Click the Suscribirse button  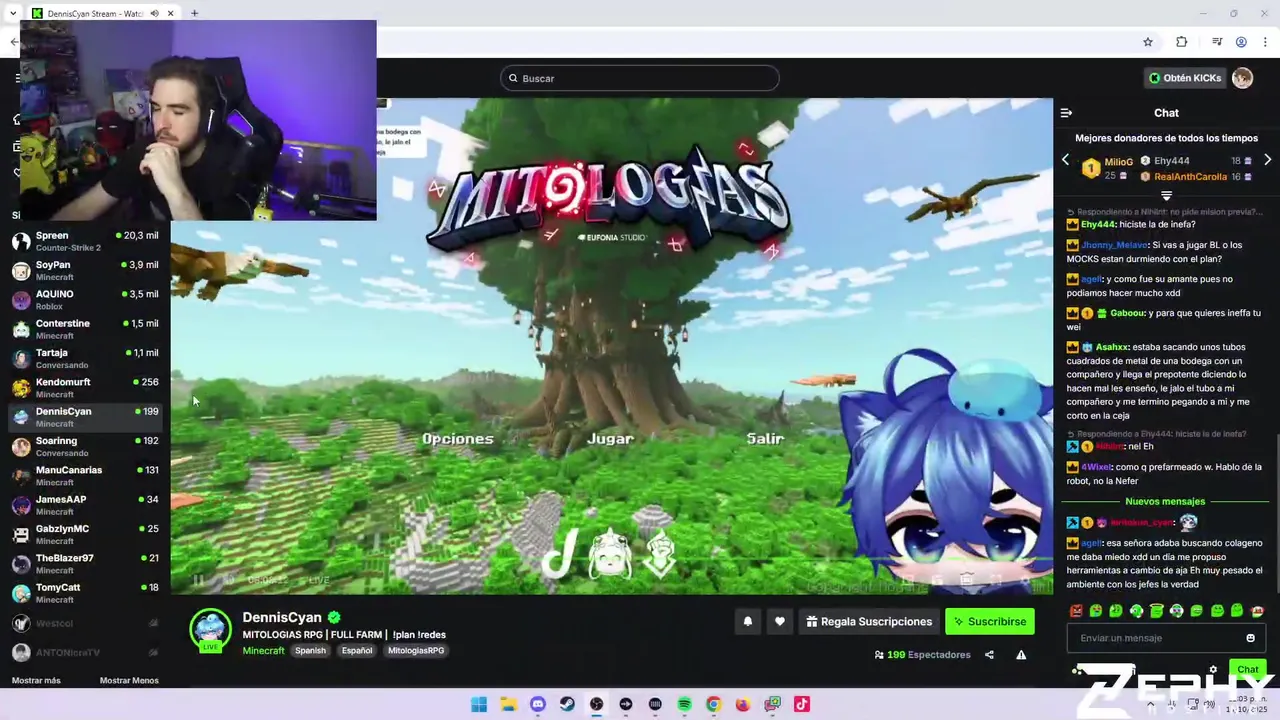click(x=990, y=621)
